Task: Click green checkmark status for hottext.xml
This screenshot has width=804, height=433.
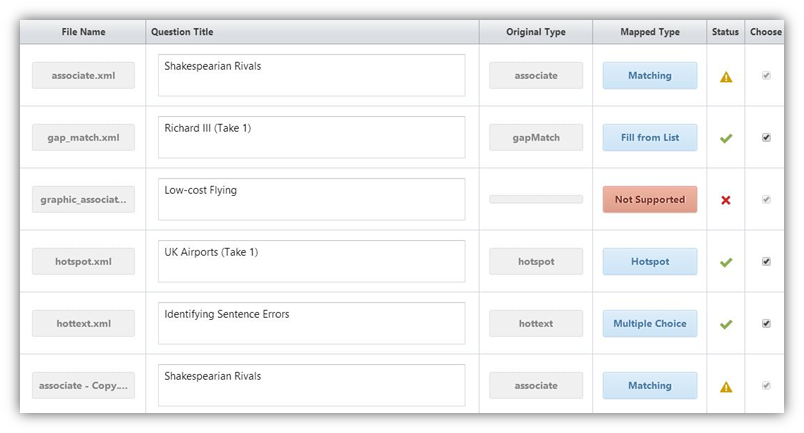Action: [726, 324]
